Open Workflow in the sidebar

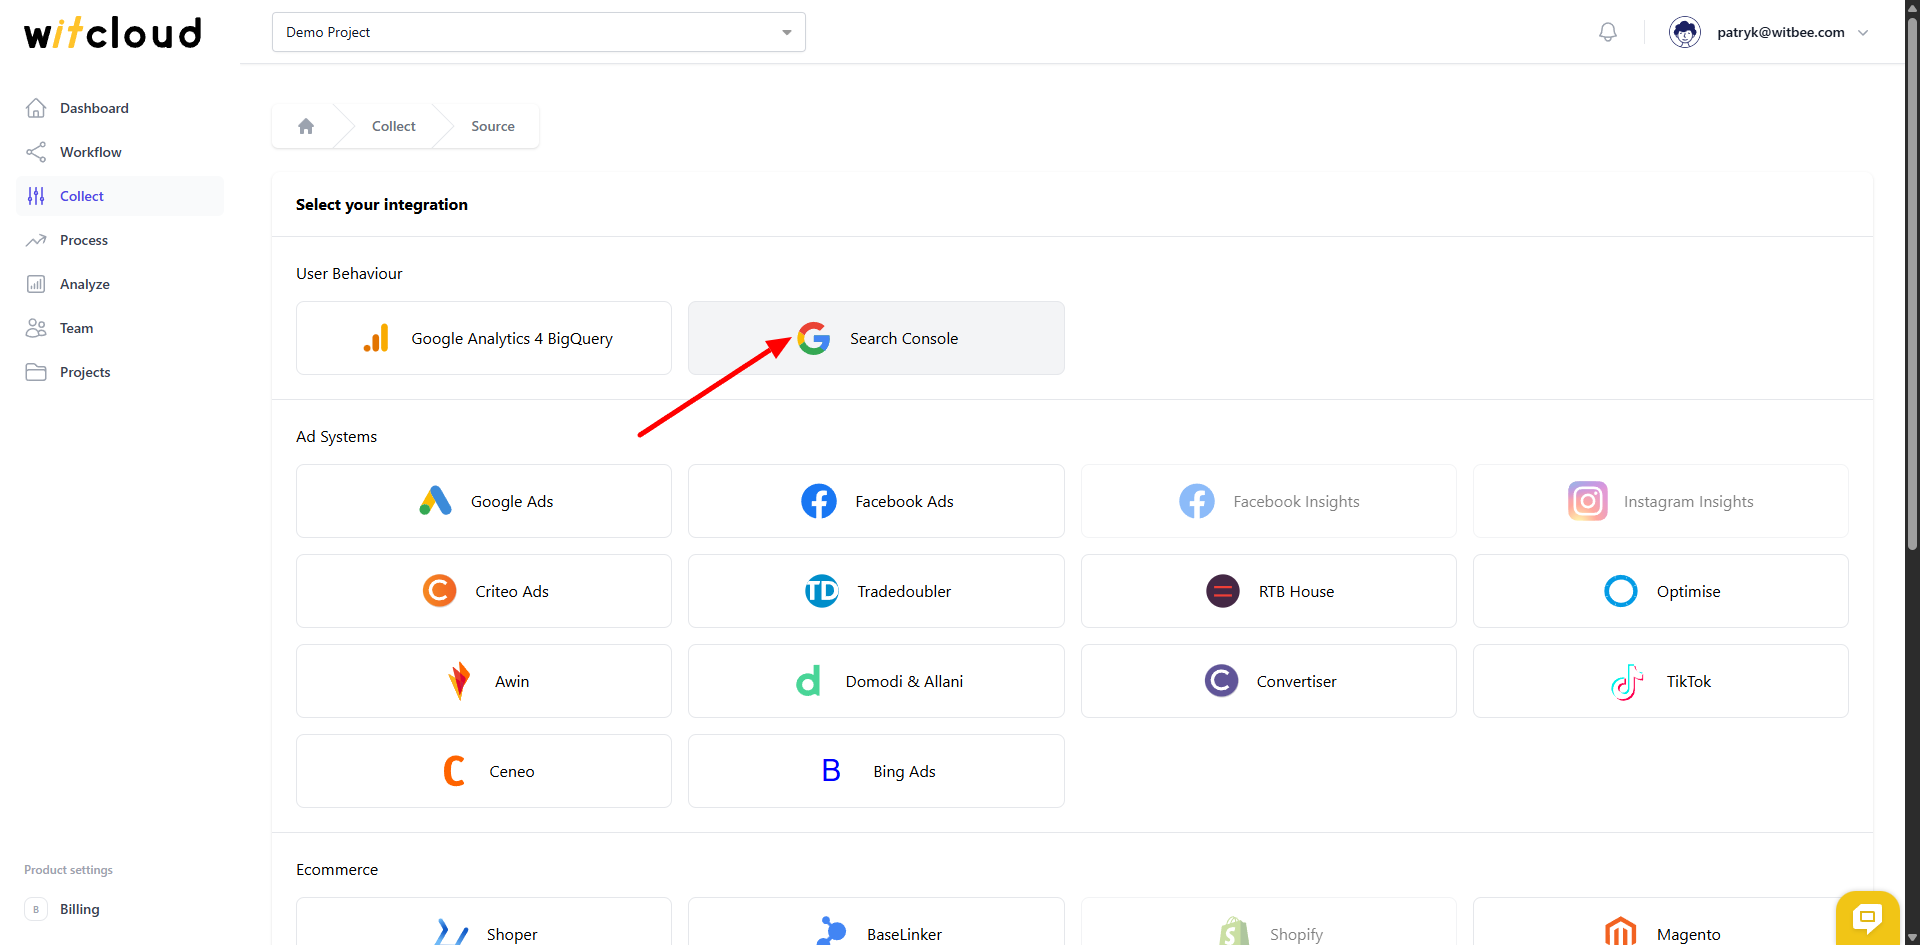[x=120, y=152]
